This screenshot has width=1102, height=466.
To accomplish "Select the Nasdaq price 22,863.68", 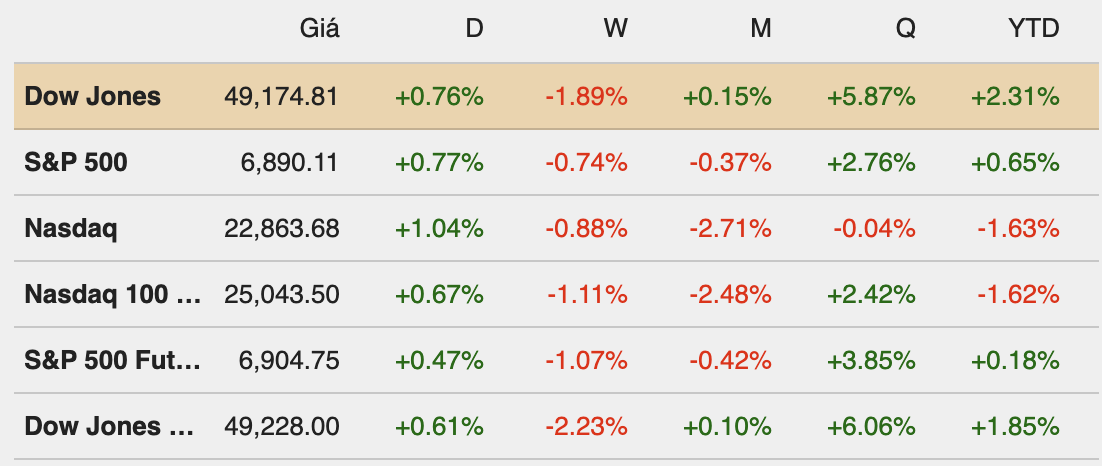I will 282,229.
